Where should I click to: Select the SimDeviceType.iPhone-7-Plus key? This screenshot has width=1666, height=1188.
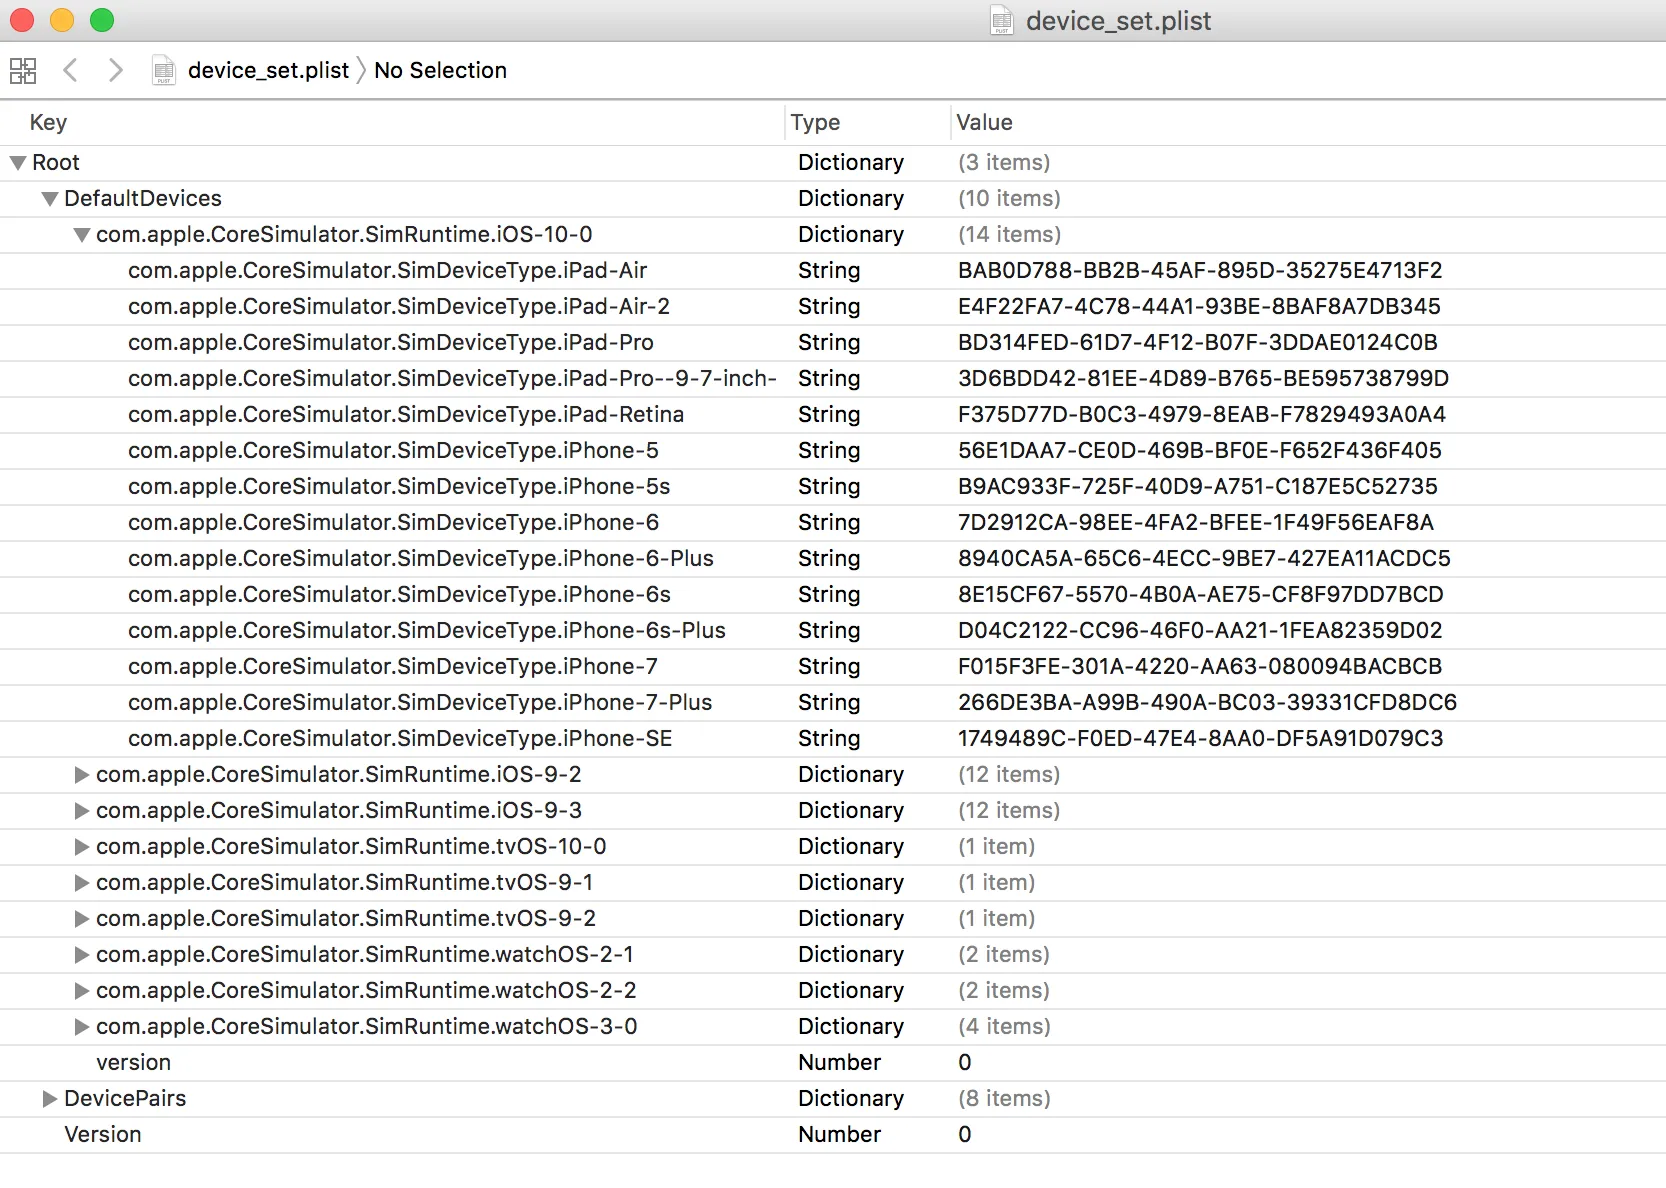point(420,702)
